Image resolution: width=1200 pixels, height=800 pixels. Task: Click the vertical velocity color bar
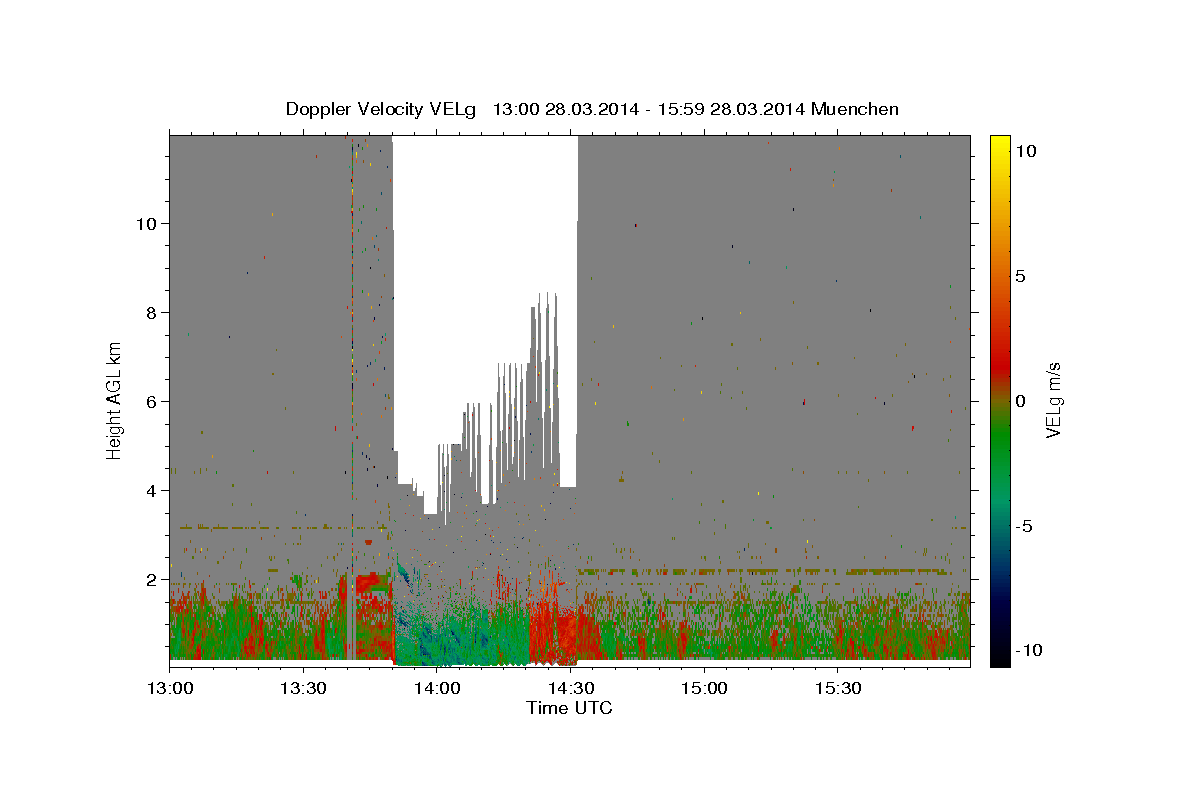click(x=999, y=400)
